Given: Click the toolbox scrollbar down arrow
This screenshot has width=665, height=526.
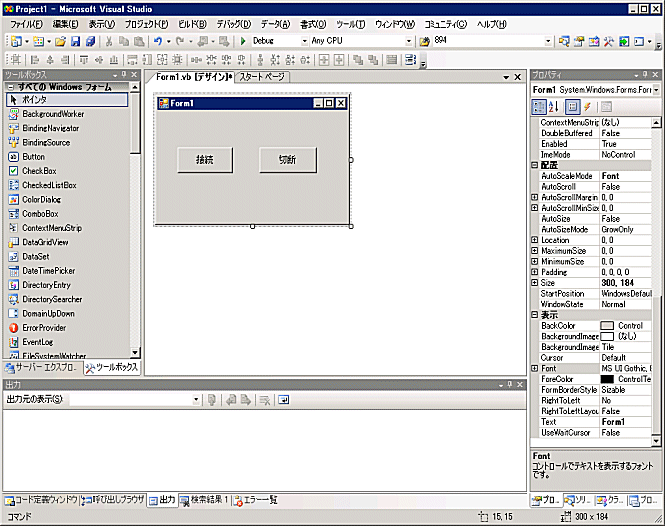Looking at the screenshot, I should pyautogui.click(x=135, y=353).
